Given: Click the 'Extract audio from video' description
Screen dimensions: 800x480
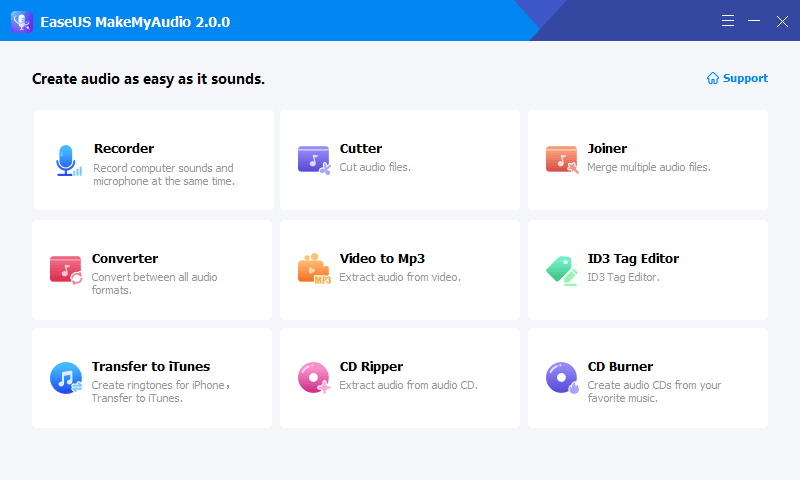Looking at the screenshot, I should [x=399, y=277].
